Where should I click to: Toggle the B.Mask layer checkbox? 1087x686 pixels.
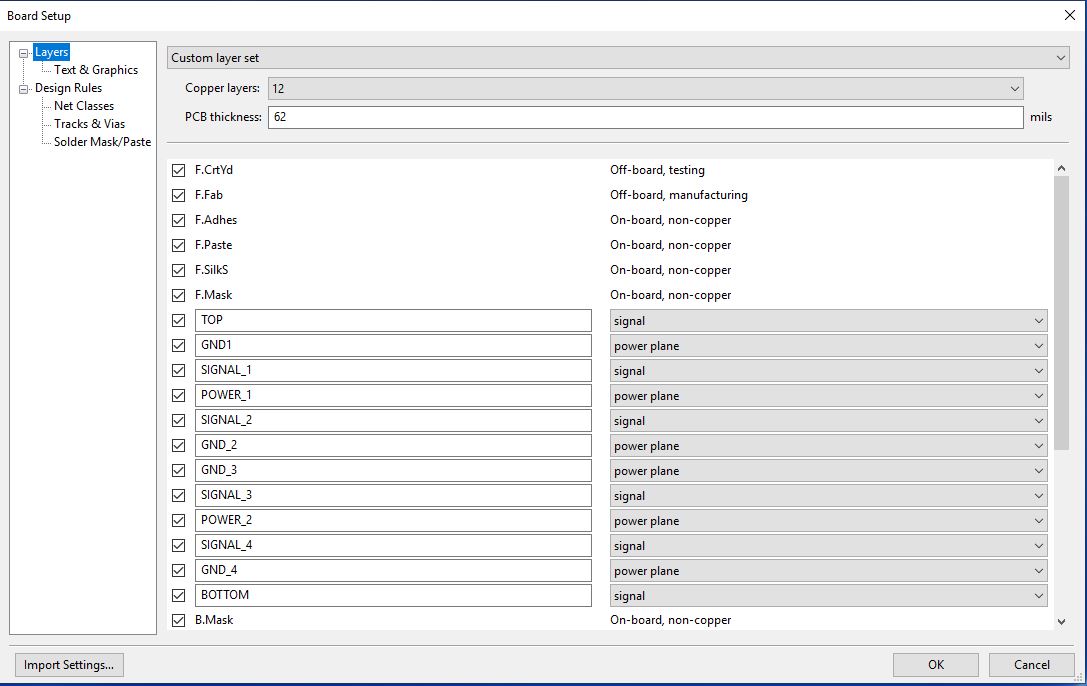pyautogui.click(x=179, y=621)
